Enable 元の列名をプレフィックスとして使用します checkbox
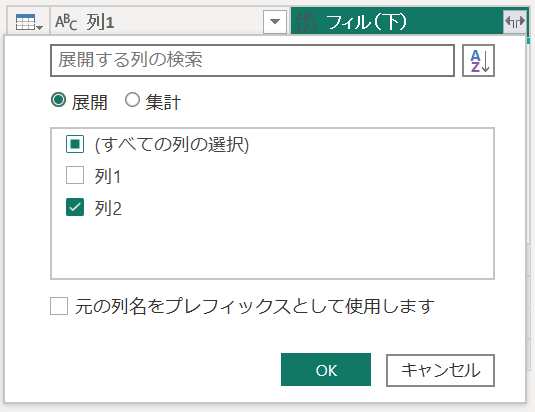The image size is (535, 412). click(x=59, y=306)
